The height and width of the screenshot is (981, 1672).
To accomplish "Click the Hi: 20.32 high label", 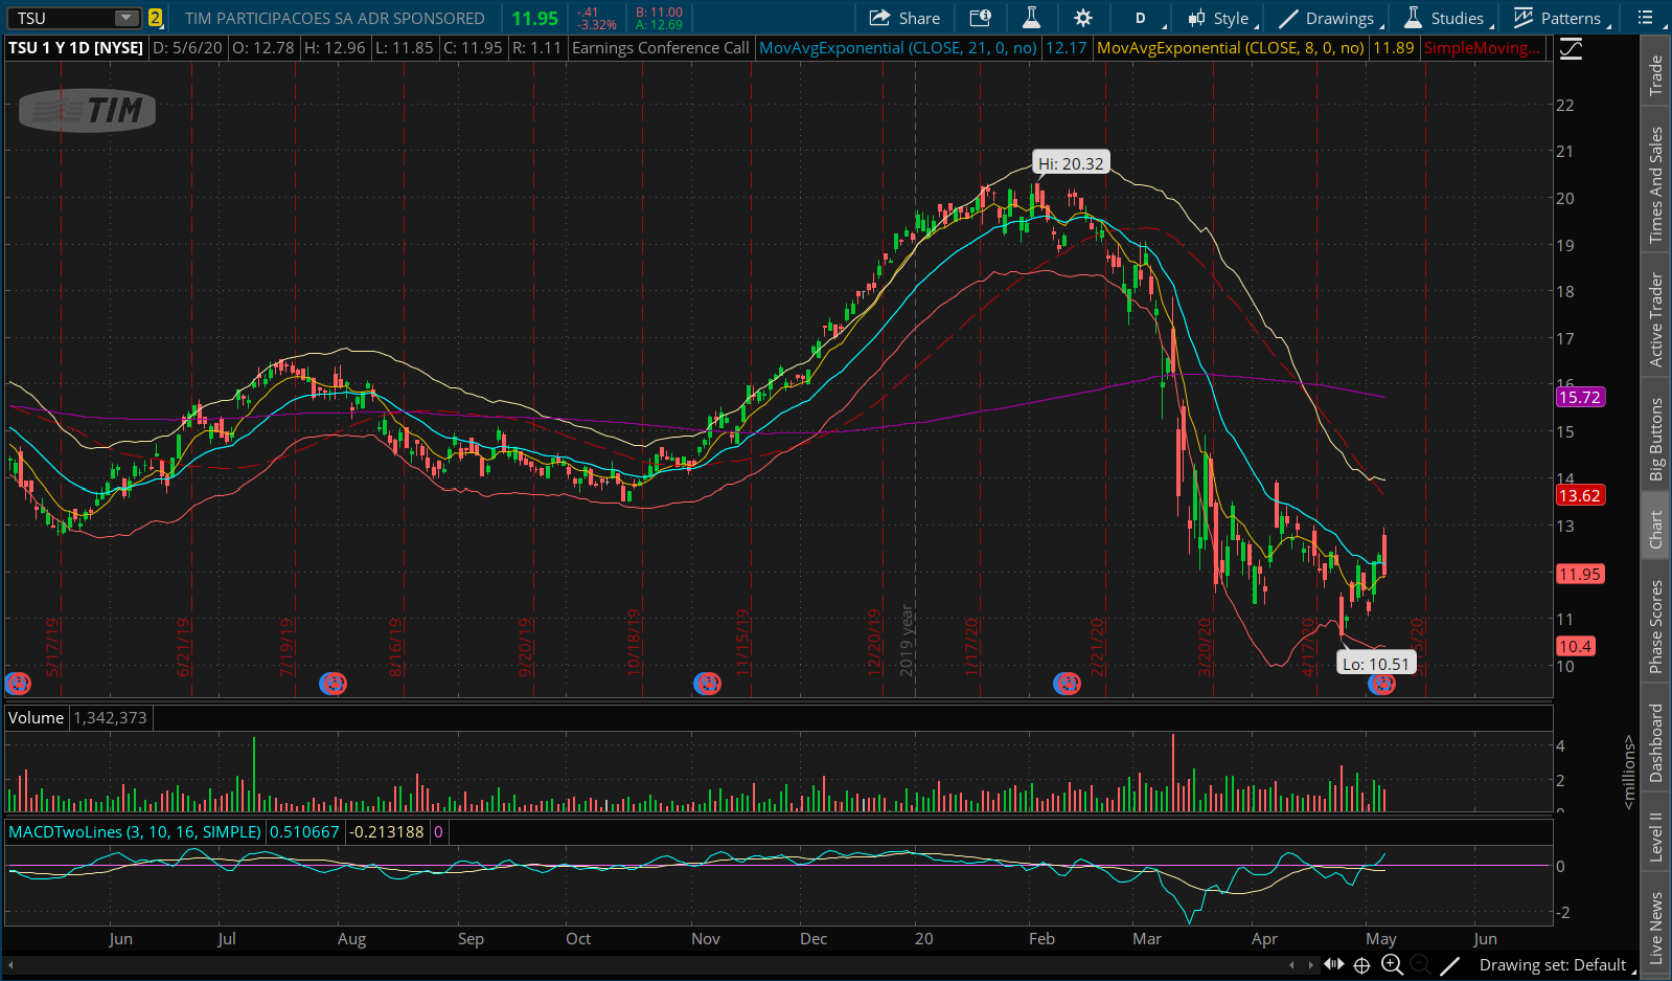I will coord(1071,164).
